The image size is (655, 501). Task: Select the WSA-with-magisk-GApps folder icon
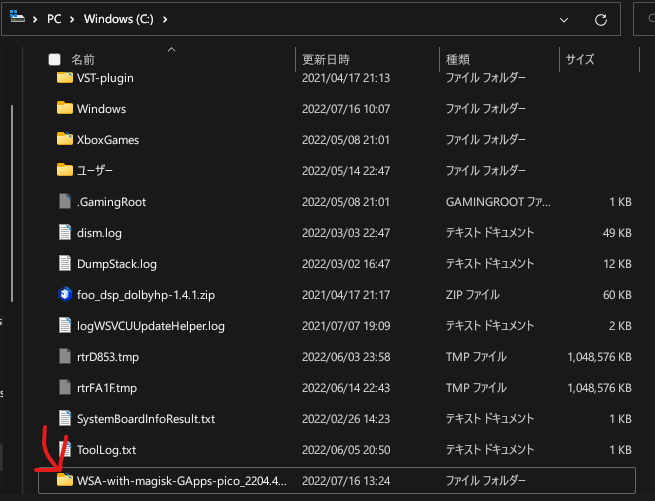pyautogui.click(x=65, y=480)
